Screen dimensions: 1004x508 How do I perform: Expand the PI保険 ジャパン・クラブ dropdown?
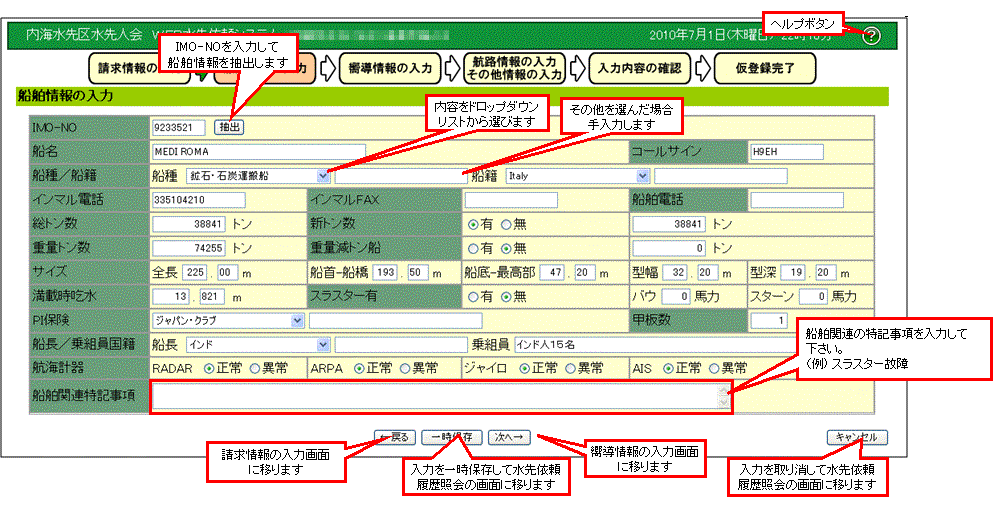[x=297, y=320]
